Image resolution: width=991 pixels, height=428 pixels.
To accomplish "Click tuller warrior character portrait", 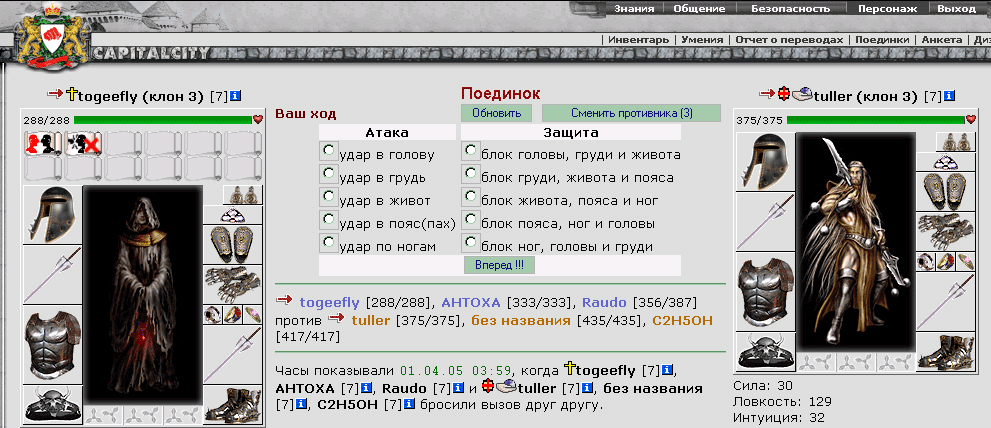I will pos(856,241).
